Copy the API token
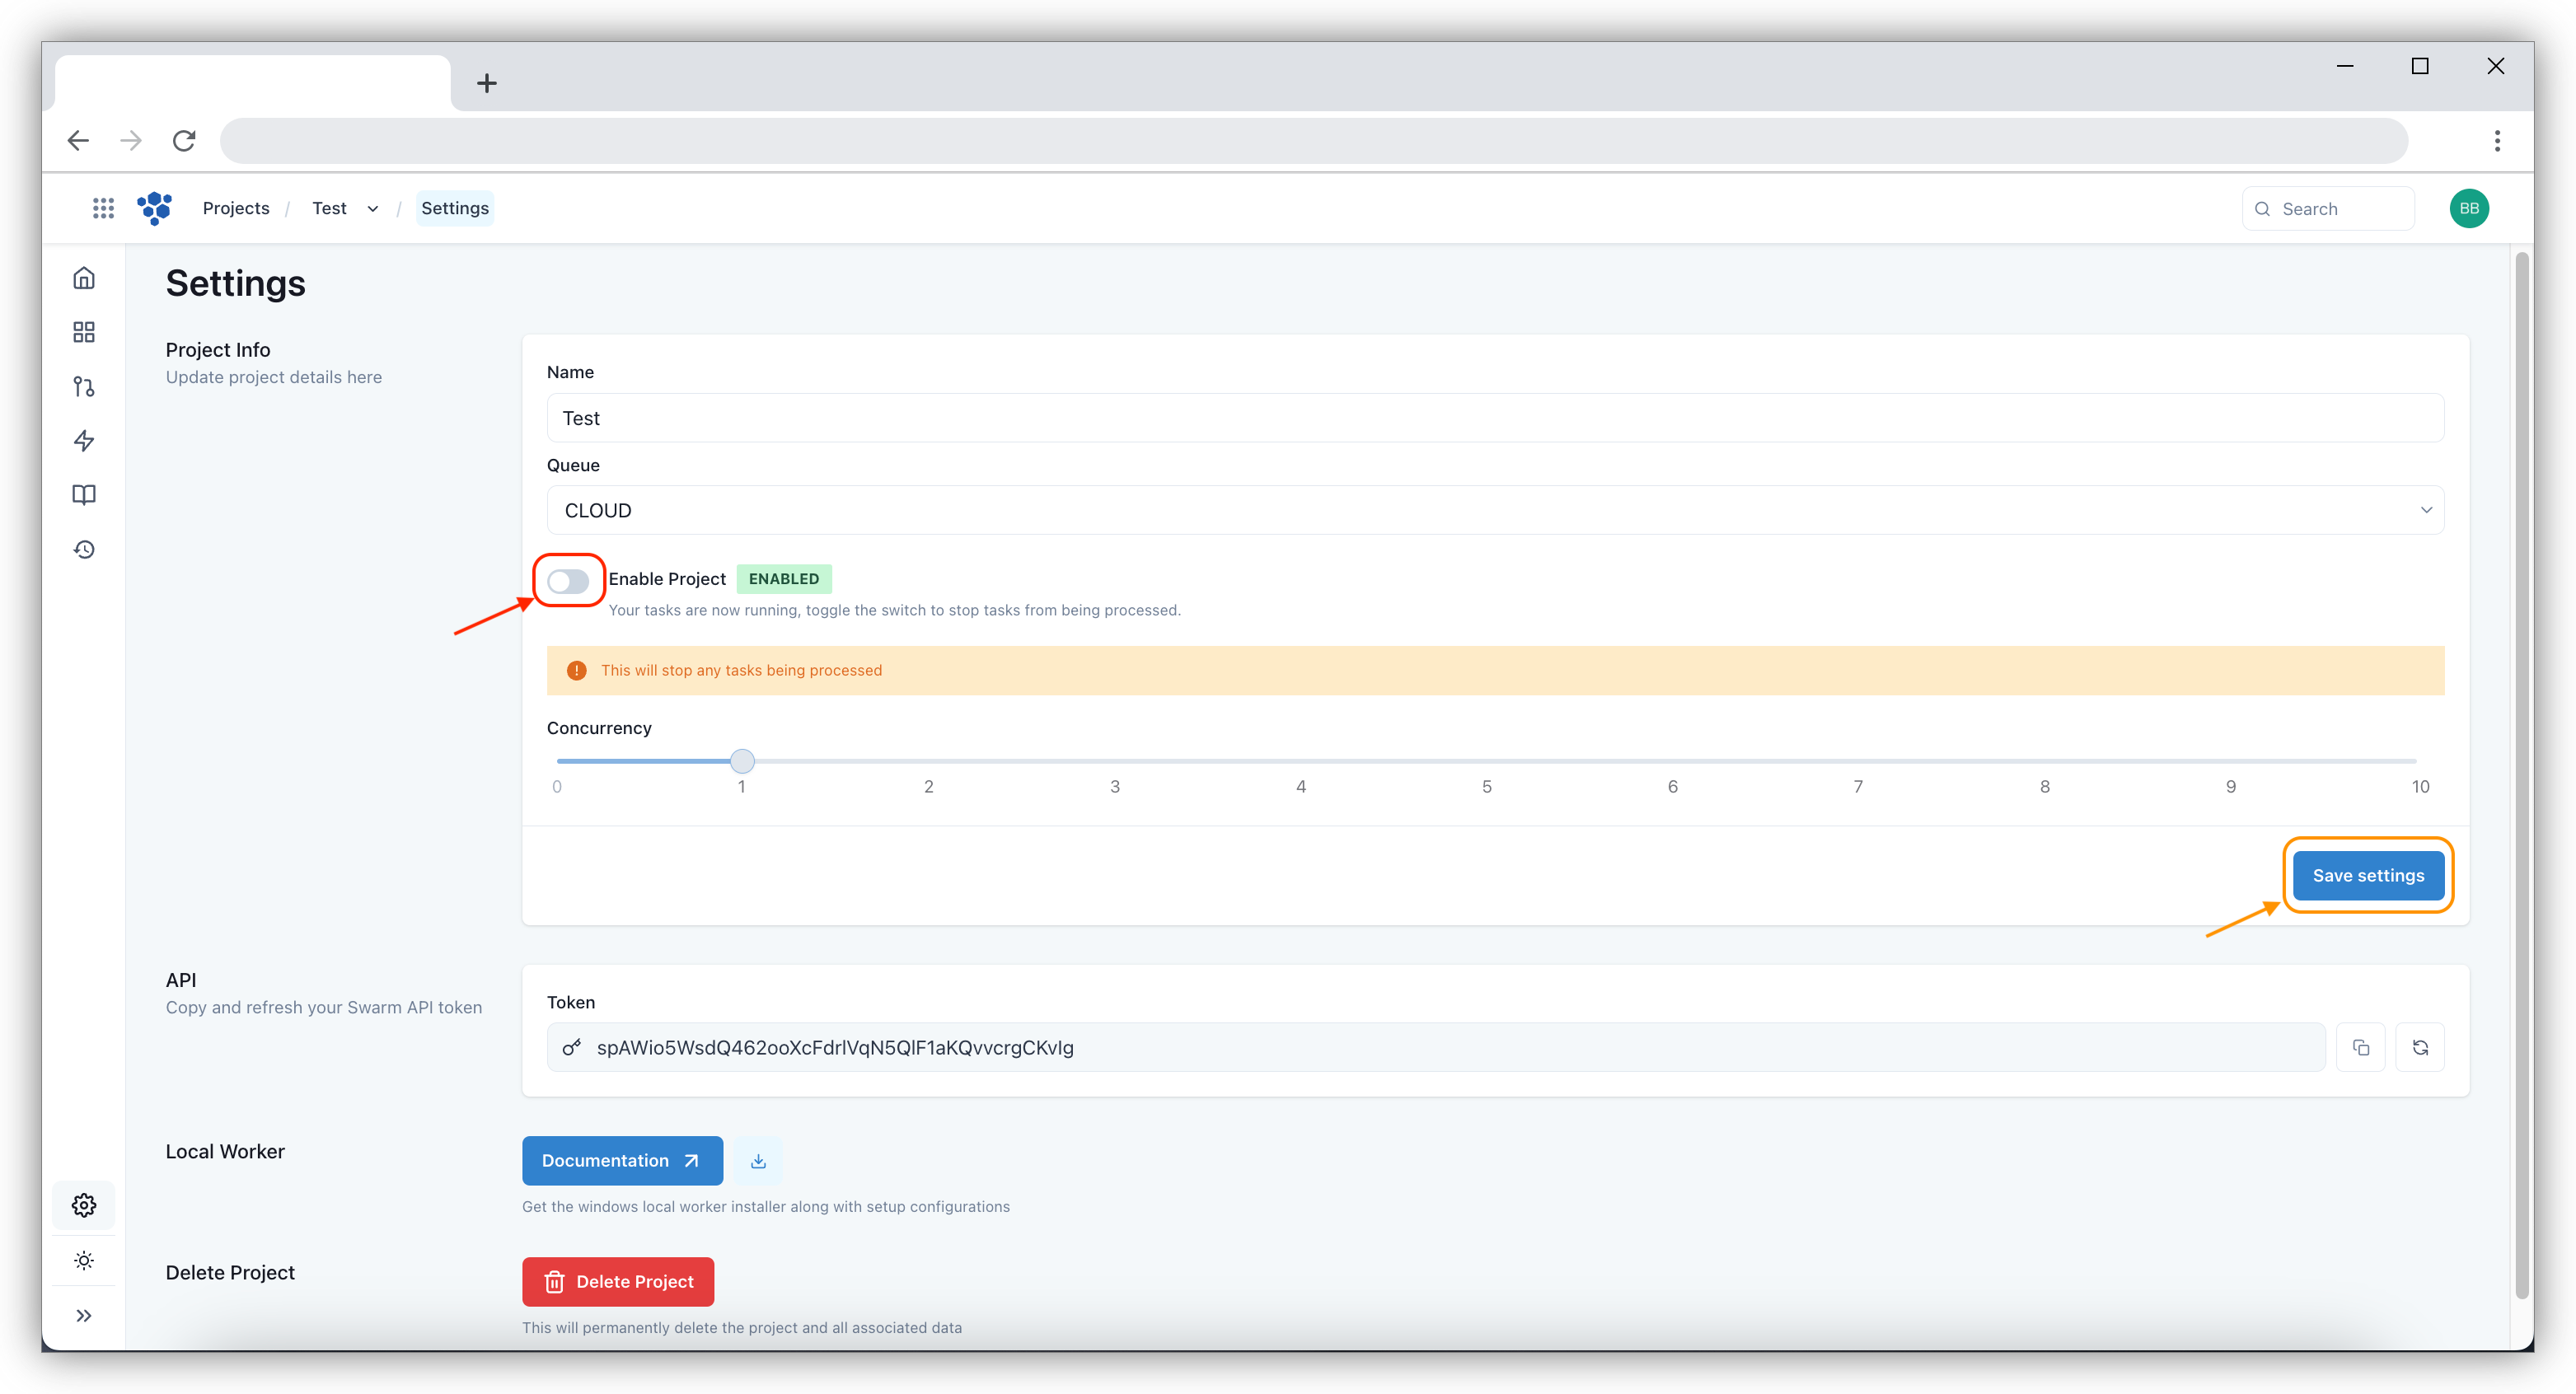2576x1394 pixels. (2360, 1047)
